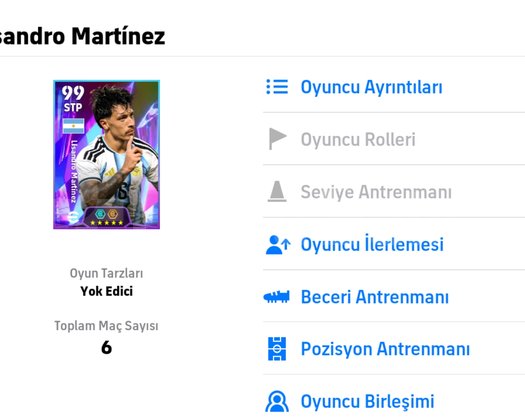Click the boot icon for Beceri Antrenmanı
The image size is (525, 420).
pyautogui.click(x=277, y=297)
